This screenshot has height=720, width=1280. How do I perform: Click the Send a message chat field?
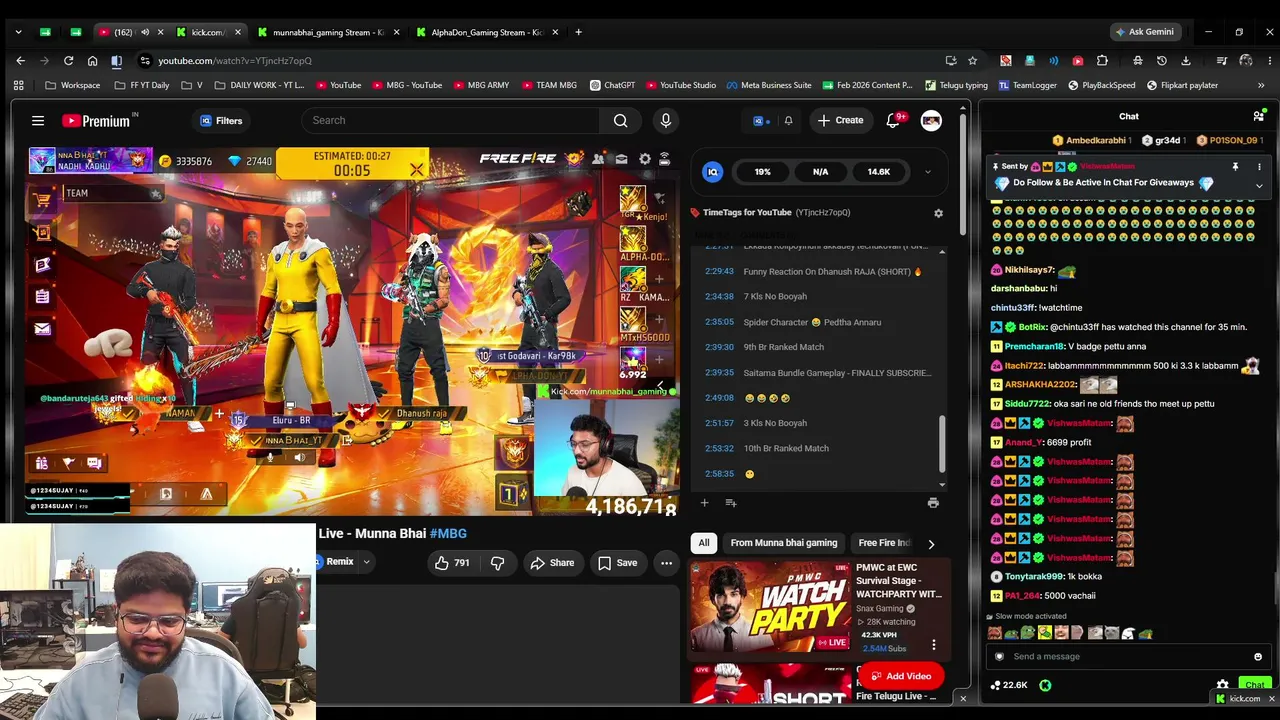pos(1128,657)
